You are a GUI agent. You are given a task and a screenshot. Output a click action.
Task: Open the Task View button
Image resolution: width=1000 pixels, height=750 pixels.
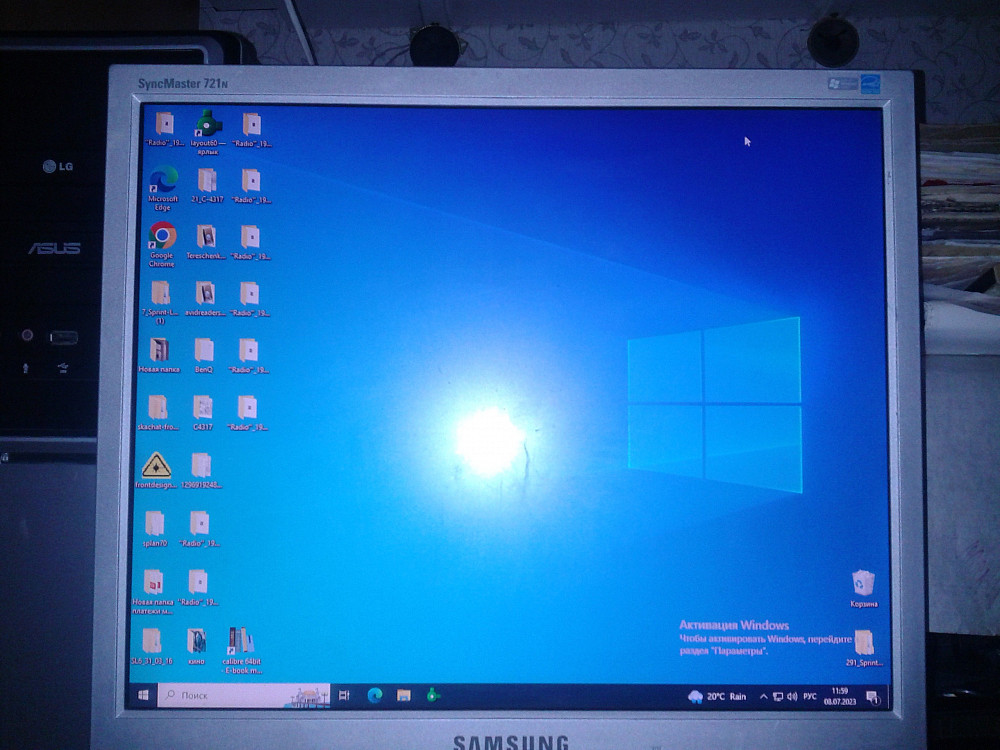(345, 695)
